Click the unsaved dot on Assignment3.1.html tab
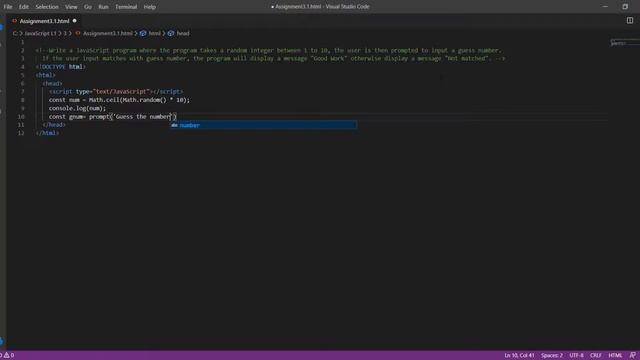This screenshot has width=640, height=360. [x=74, y=21]
